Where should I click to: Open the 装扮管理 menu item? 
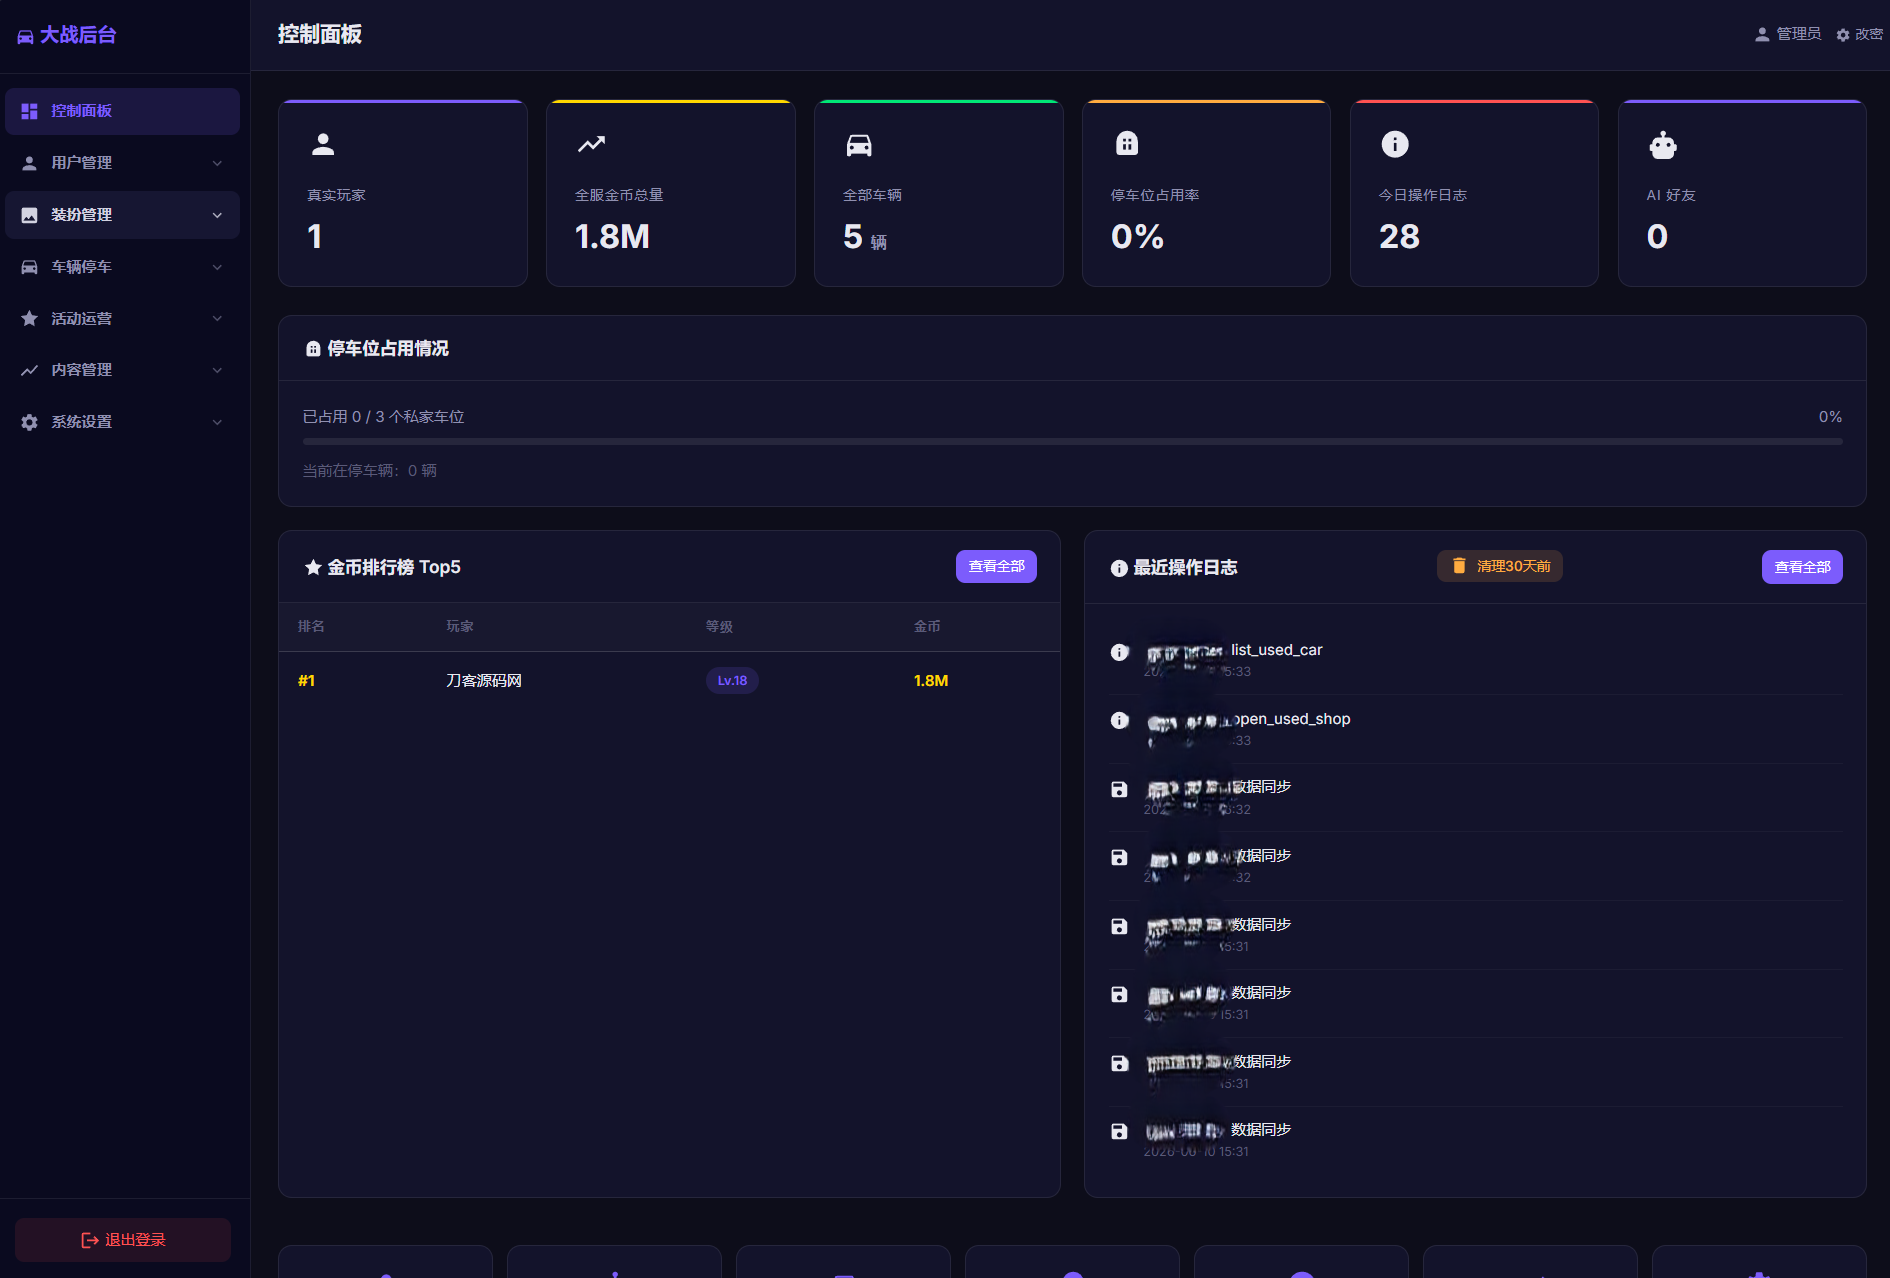coord(122,215)
